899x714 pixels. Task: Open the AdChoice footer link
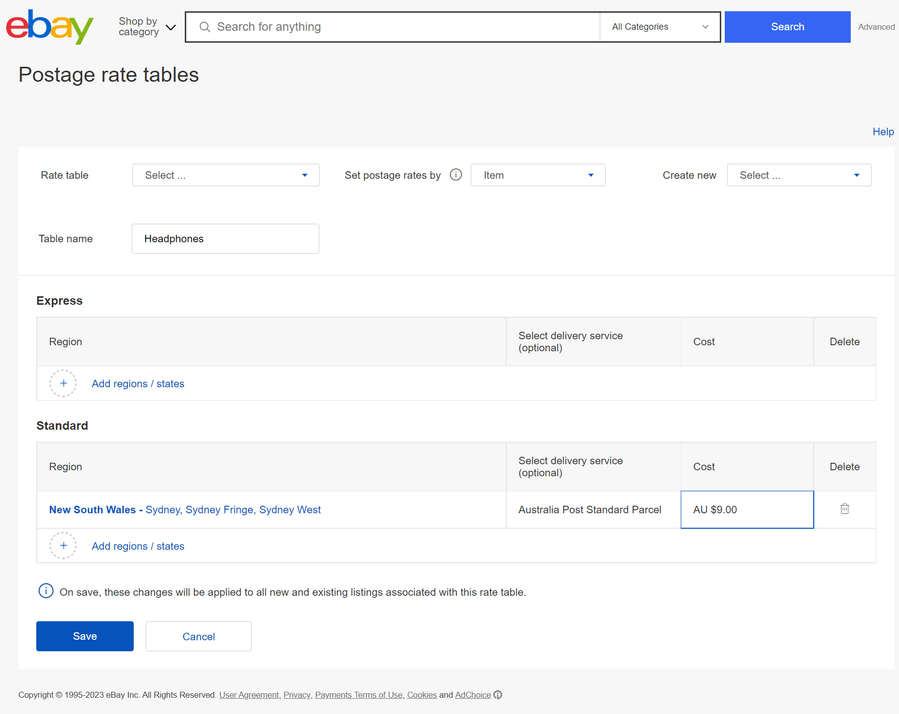[473, 695]
